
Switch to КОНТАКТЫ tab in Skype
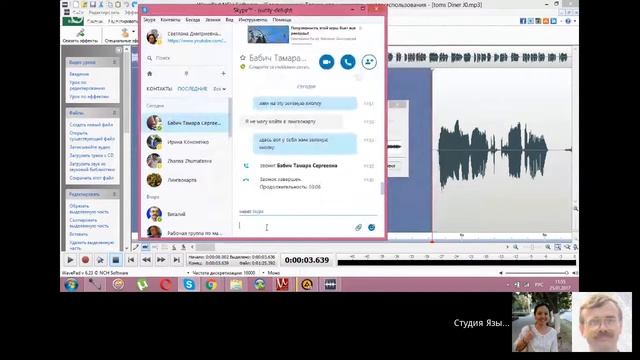[159, 89]
